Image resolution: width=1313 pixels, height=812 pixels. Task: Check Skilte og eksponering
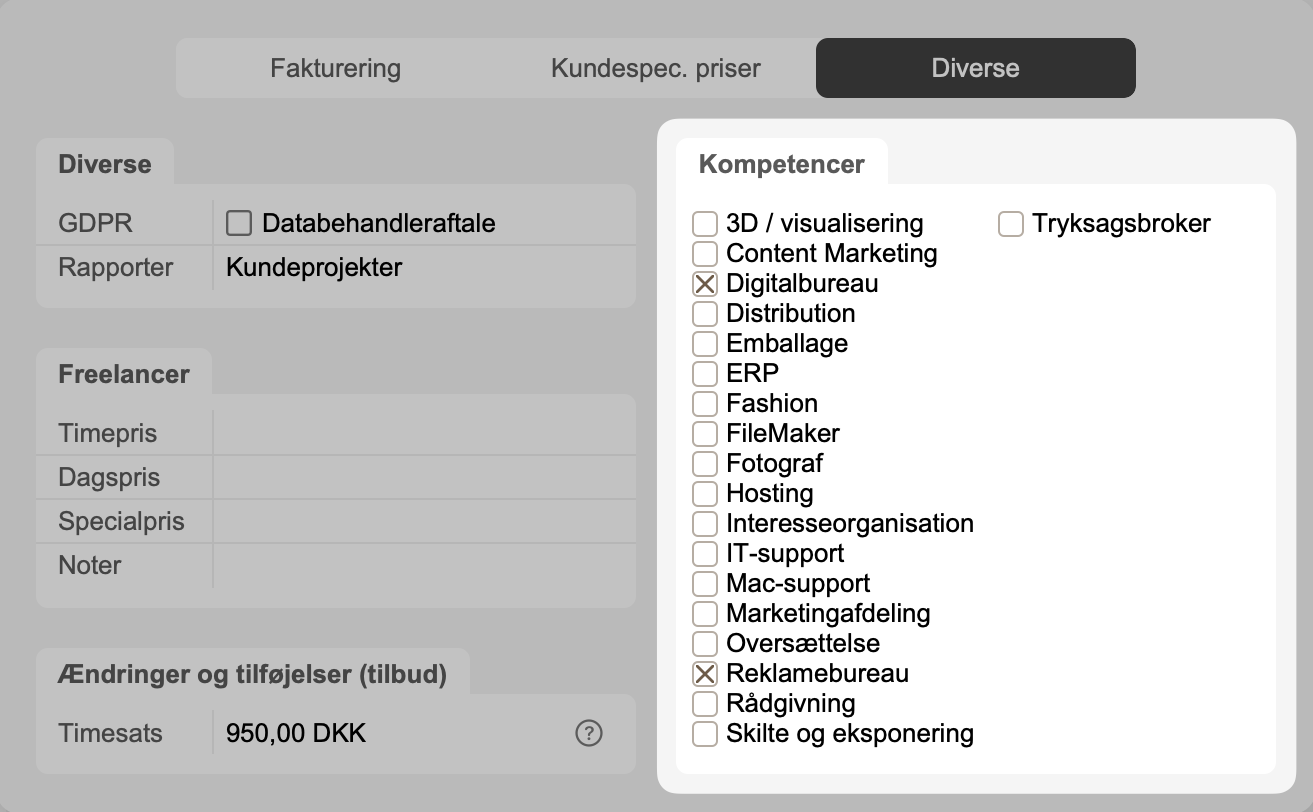coord(705,733)
